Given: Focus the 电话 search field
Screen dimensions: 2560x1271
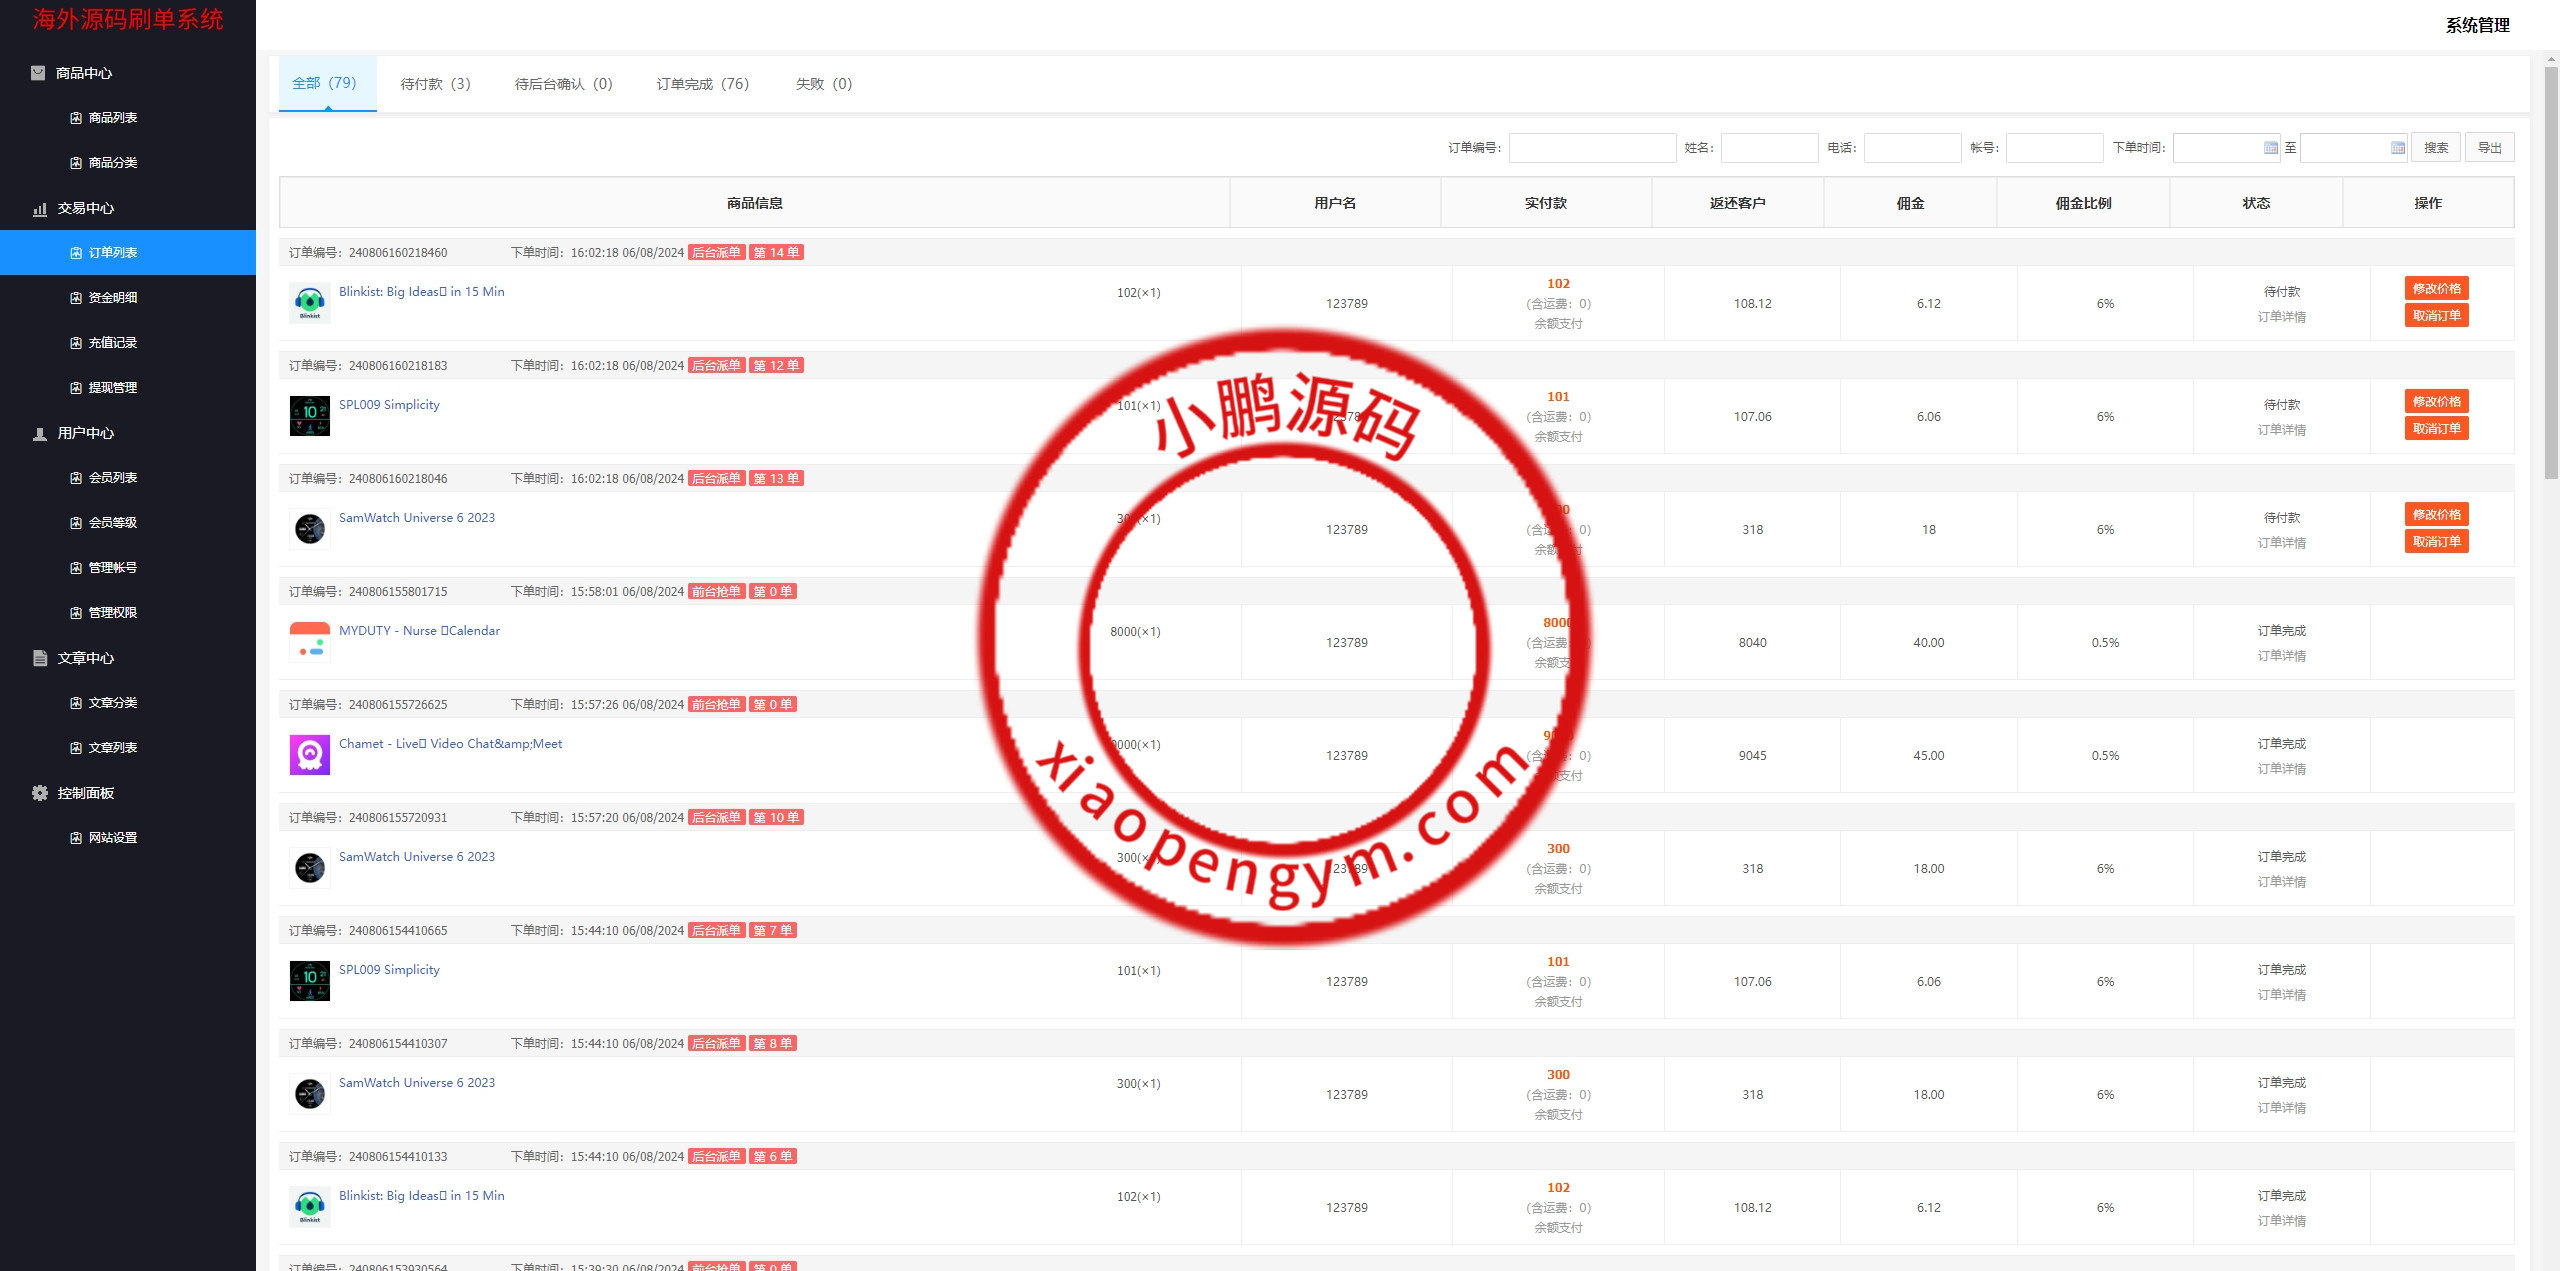Looking at the screenshot, I should point(1912,148).
